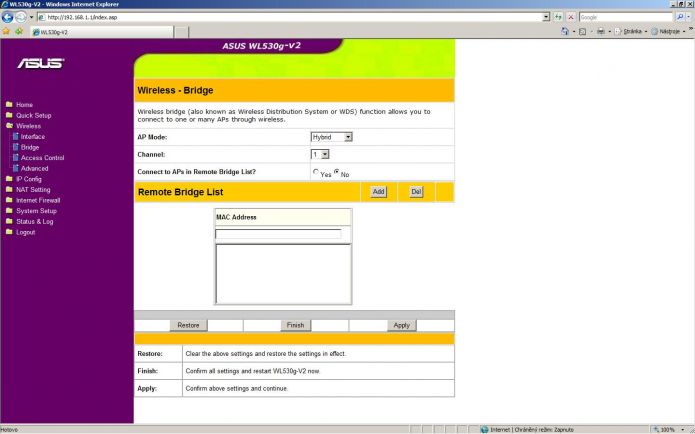This screenshot has height=434, width=695.
Task: Open the Wireless Advanced page
Action: click(x=35, y=168)
